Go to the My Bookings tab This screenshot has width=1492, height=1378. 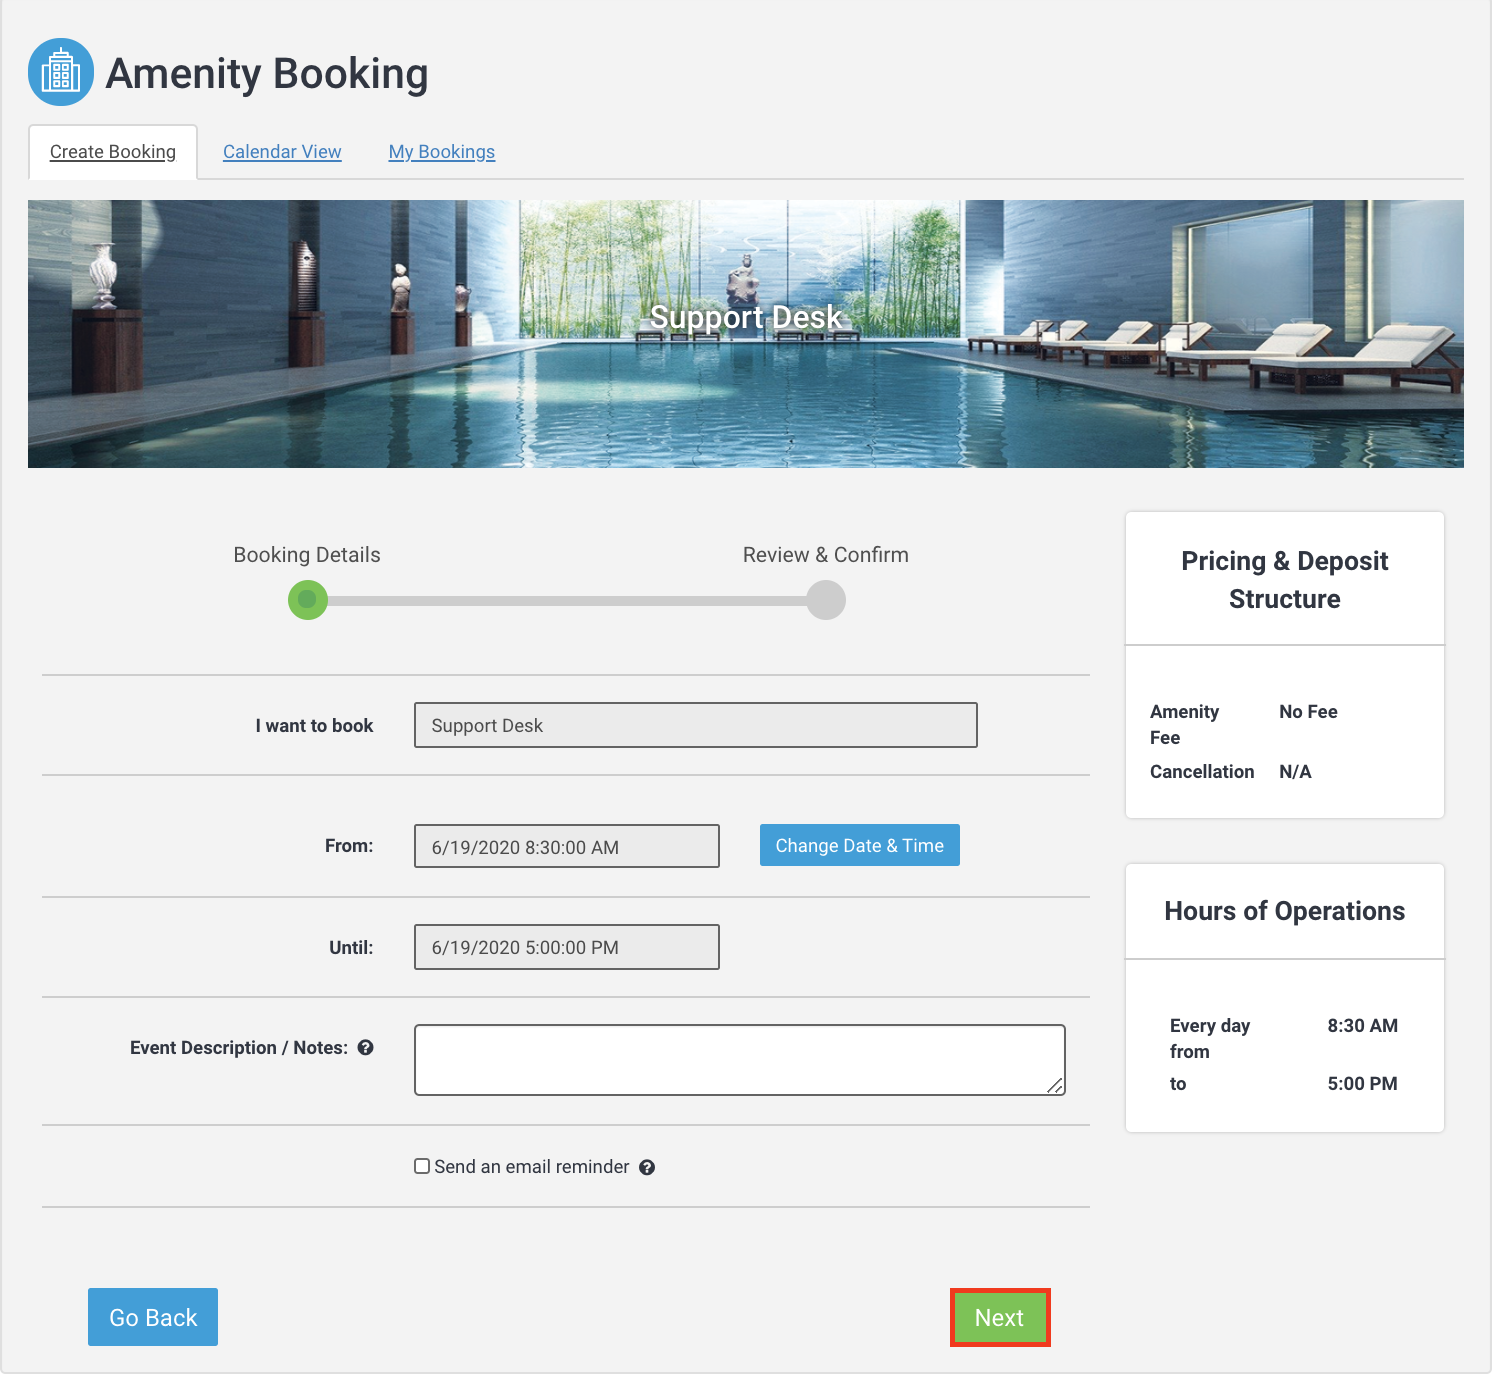tap(442, 152)
